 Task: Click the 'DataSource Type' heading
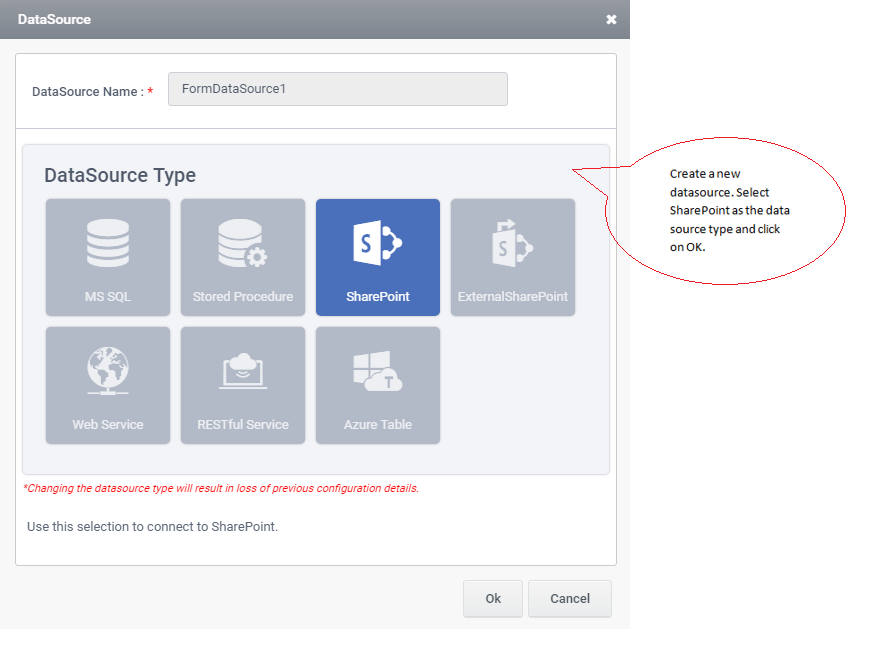pyautogui.click(x=120, y=175)
